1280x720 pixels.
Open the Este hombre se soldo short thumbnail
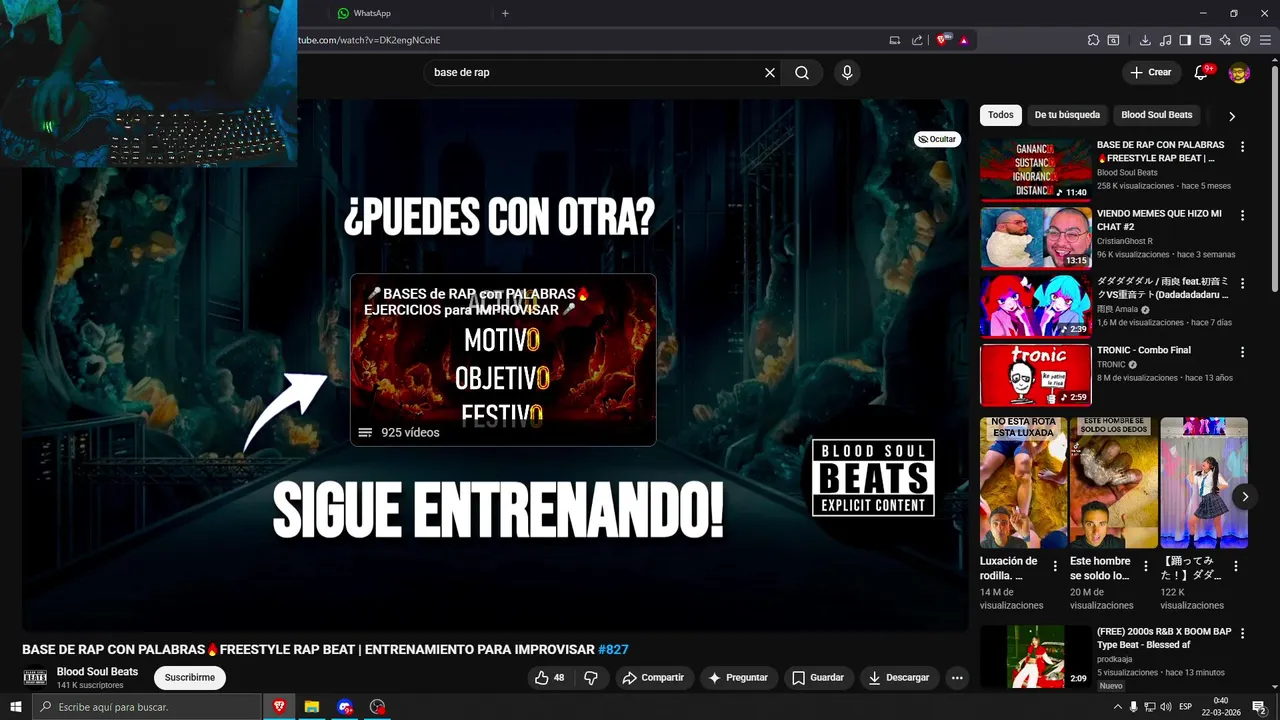pyautogui.click(x=1114, y=483)
